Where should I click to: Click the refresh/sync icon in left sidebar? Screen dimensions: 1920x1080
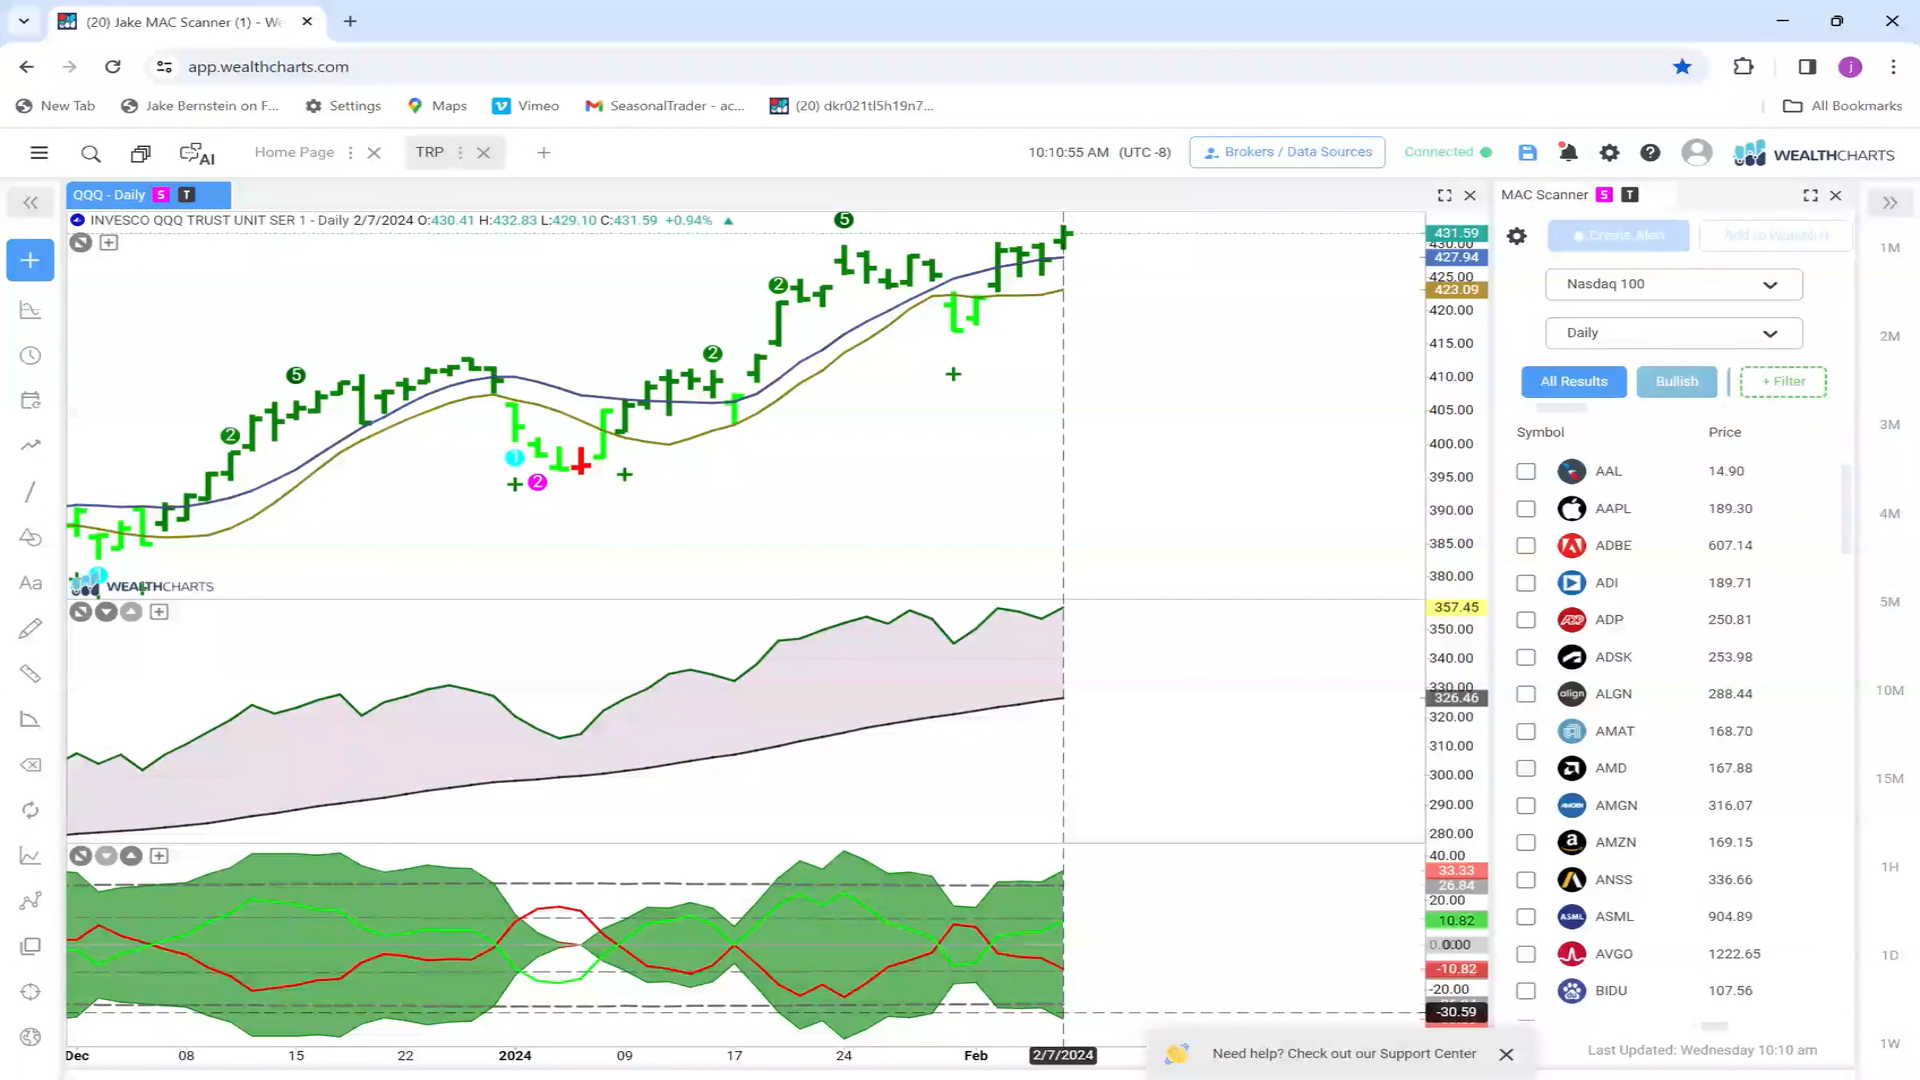[x=30, y=810]
